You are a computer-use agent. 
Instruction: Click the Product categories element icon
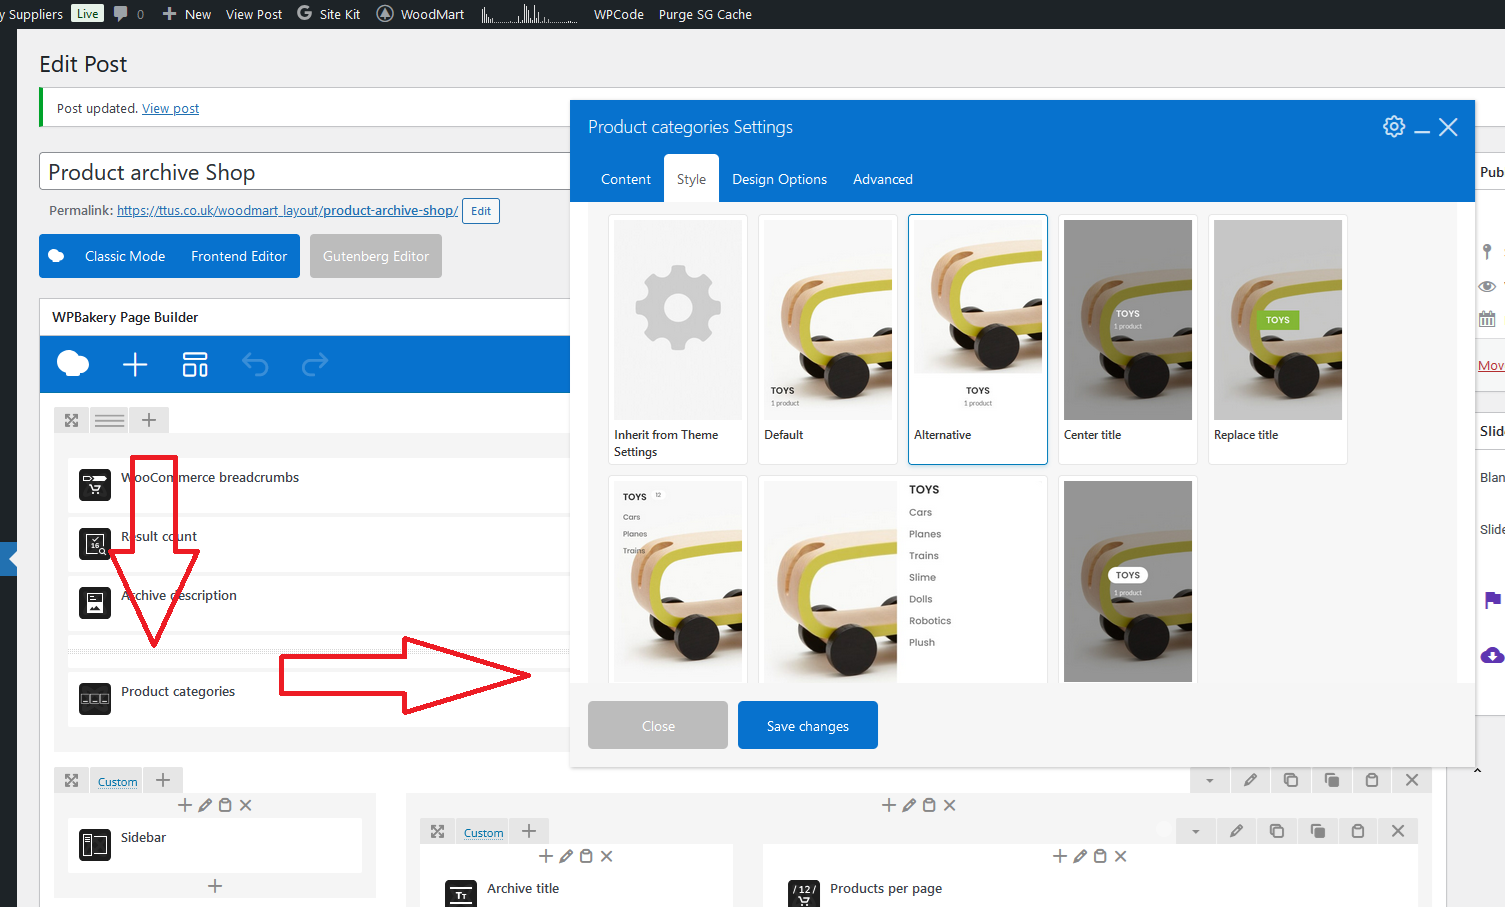[95, 699]
